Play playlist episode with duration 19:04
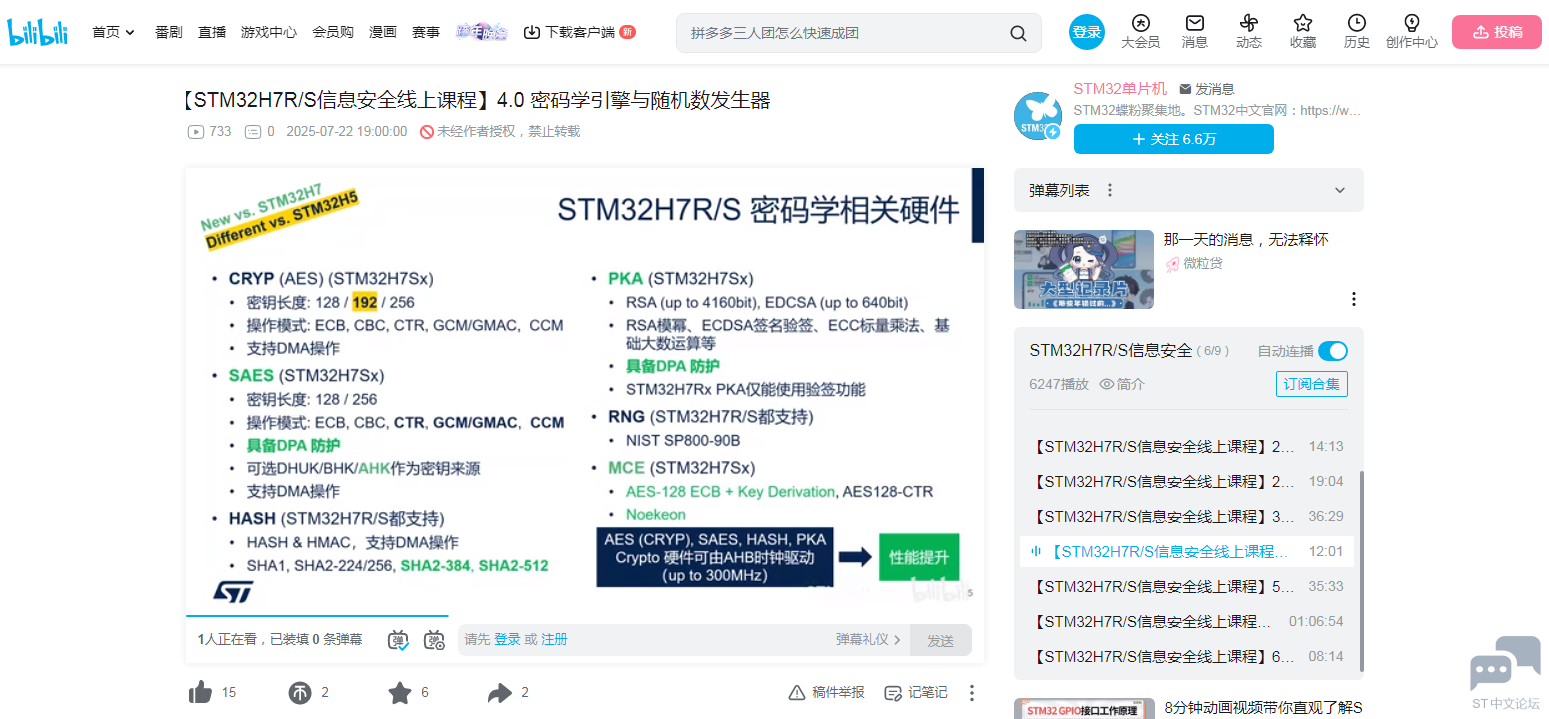 (1189, 481)
